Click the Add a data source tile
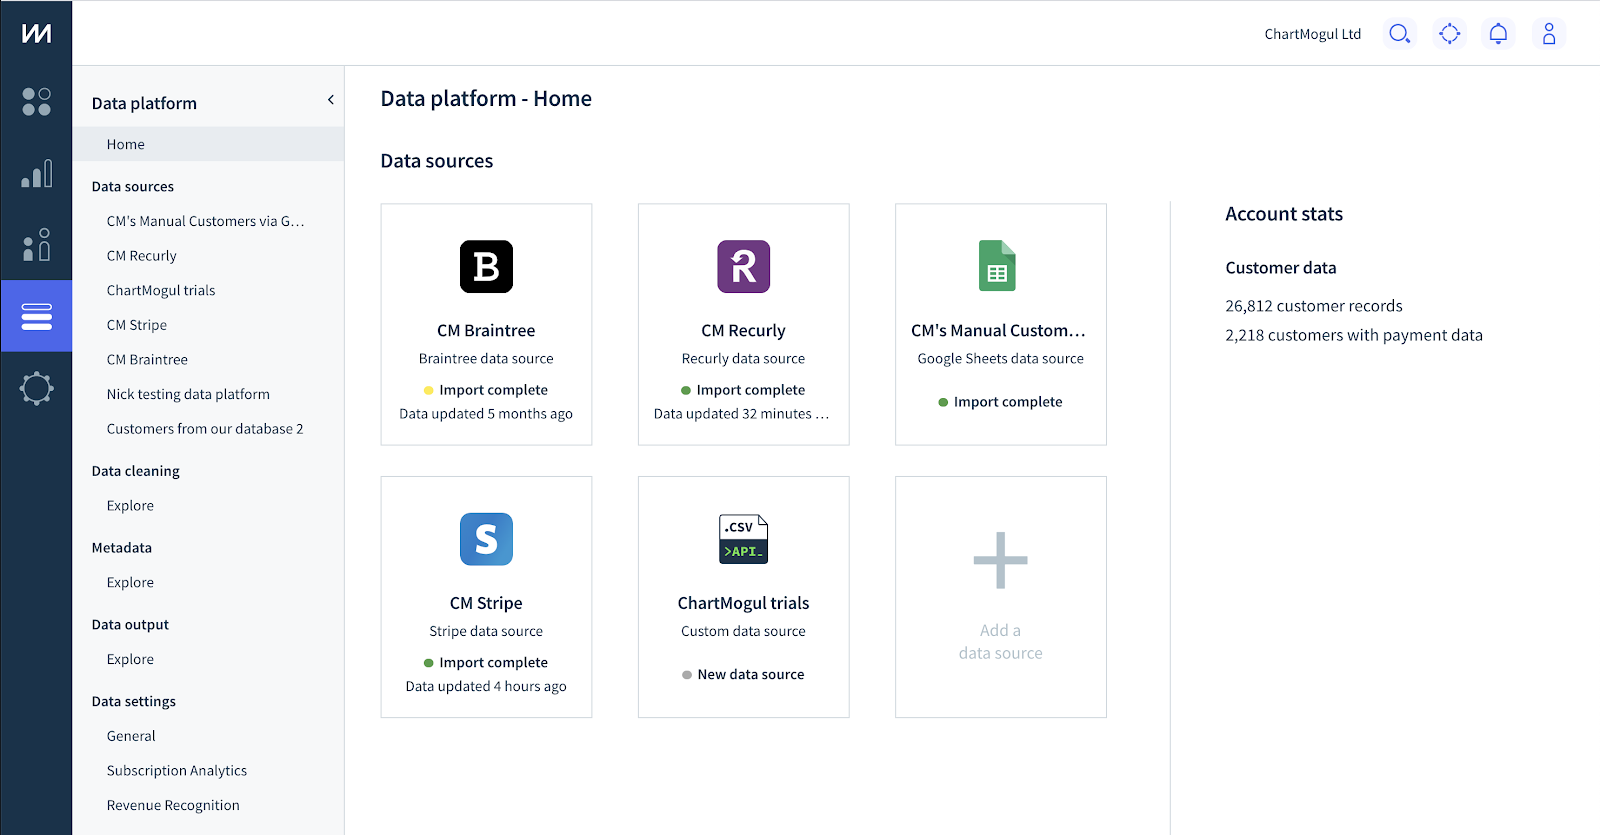1600x835 pixels. 1000,596
